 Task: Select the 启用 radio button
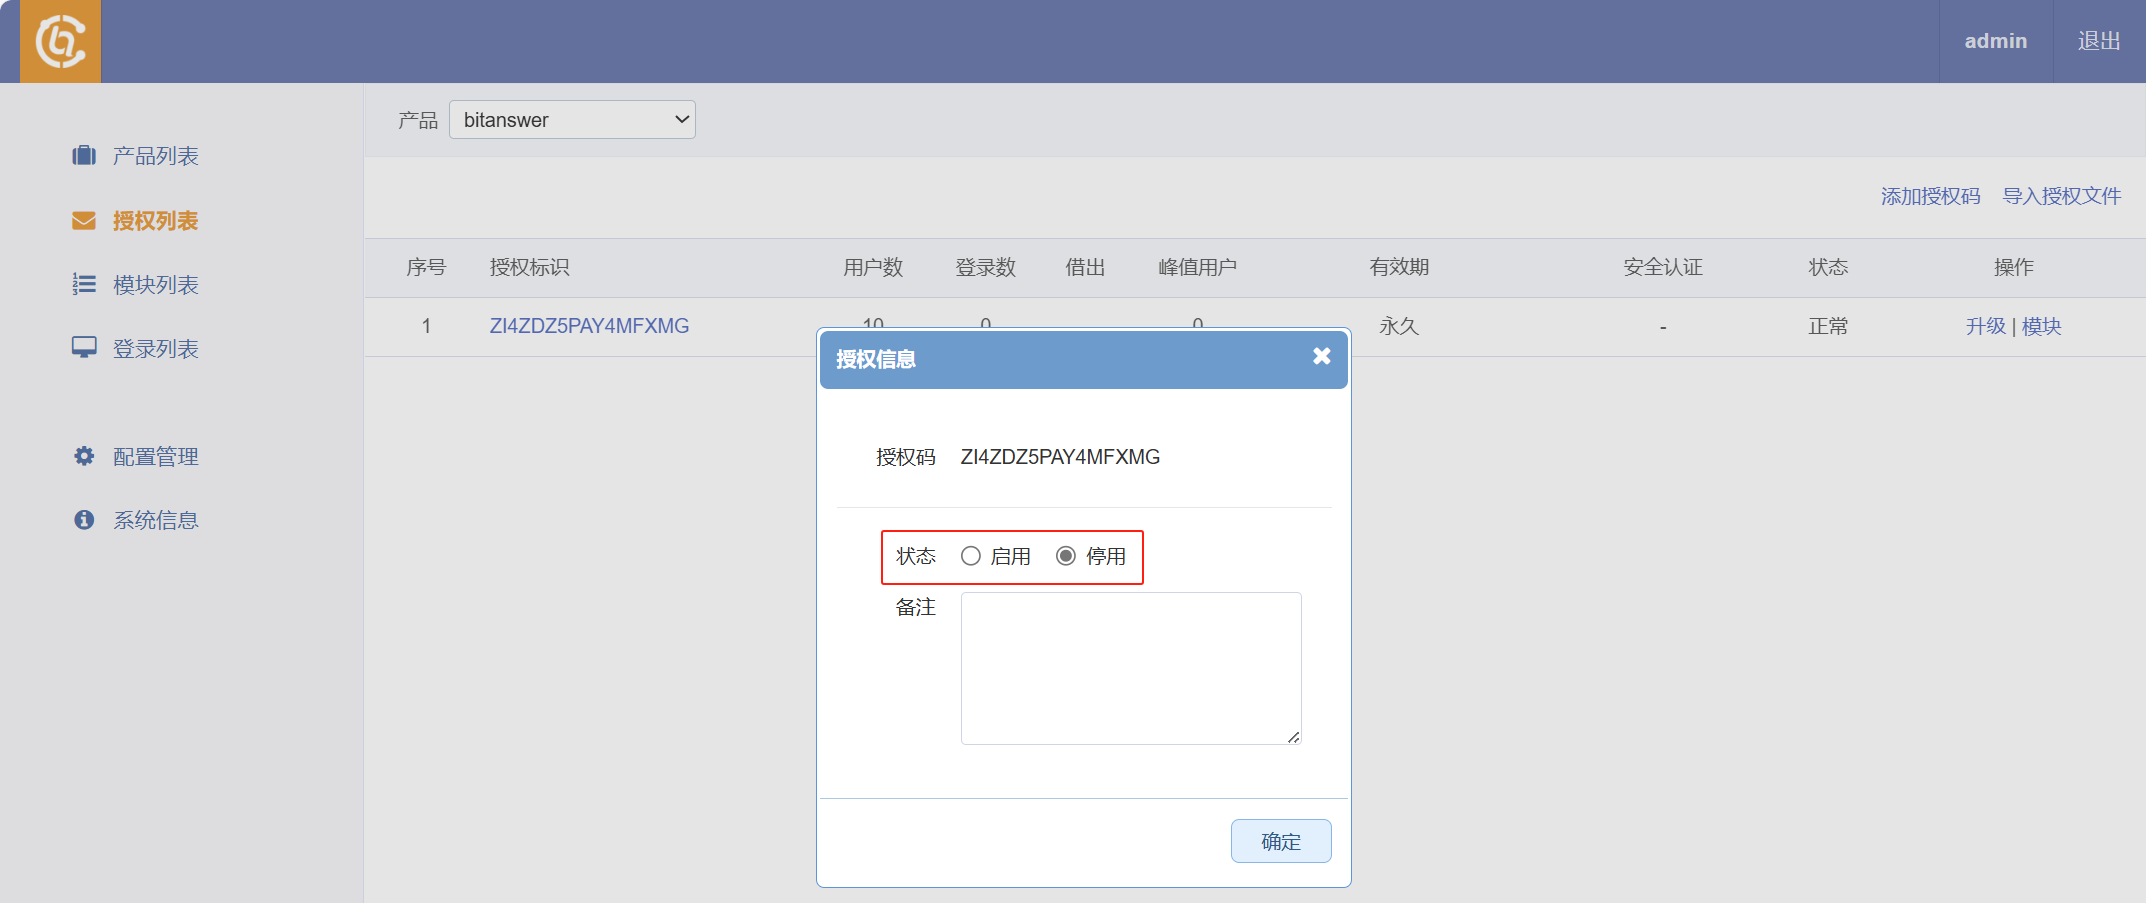(970, 556)
